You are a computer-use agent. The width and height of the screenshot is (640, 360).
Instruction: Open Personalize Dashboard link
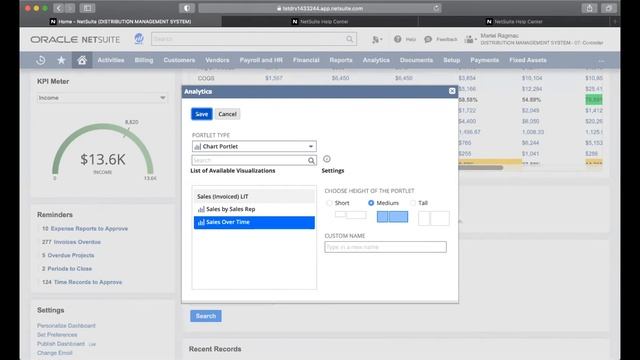tap(66, 326)
